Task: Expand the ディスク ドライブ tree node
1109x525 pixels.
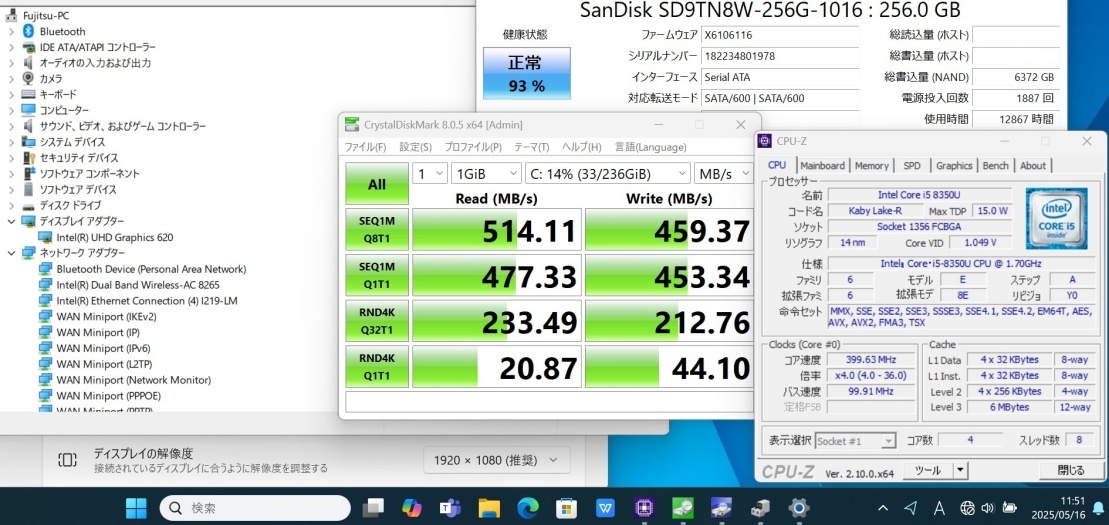Action: pos(11,205)
